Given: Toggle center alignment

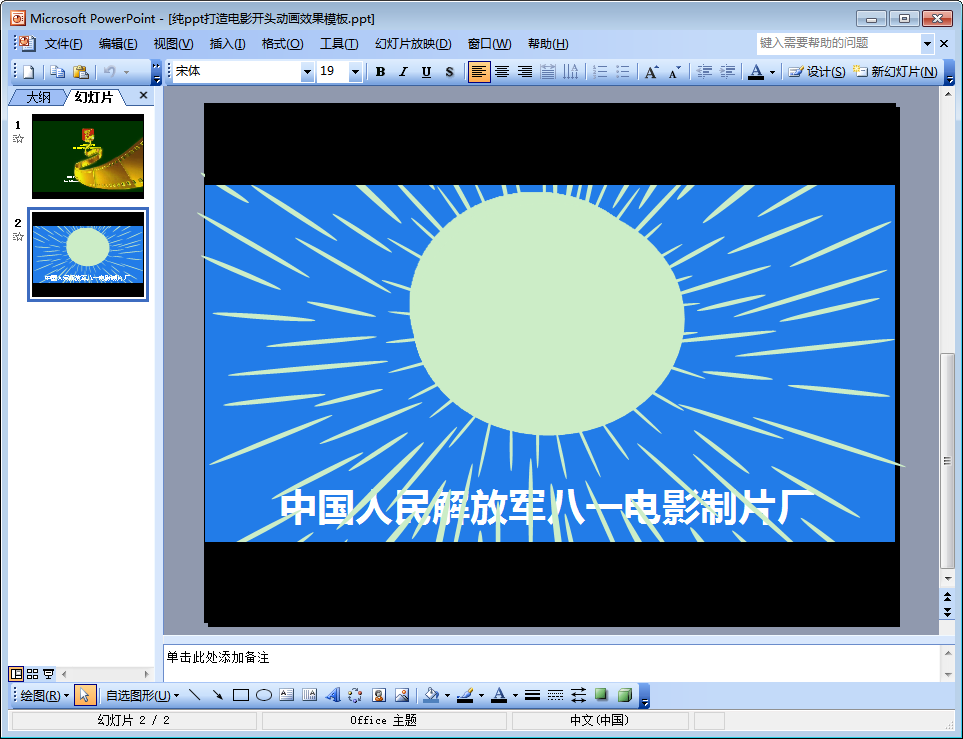Looking at the screenshot, I should [502, 72].
